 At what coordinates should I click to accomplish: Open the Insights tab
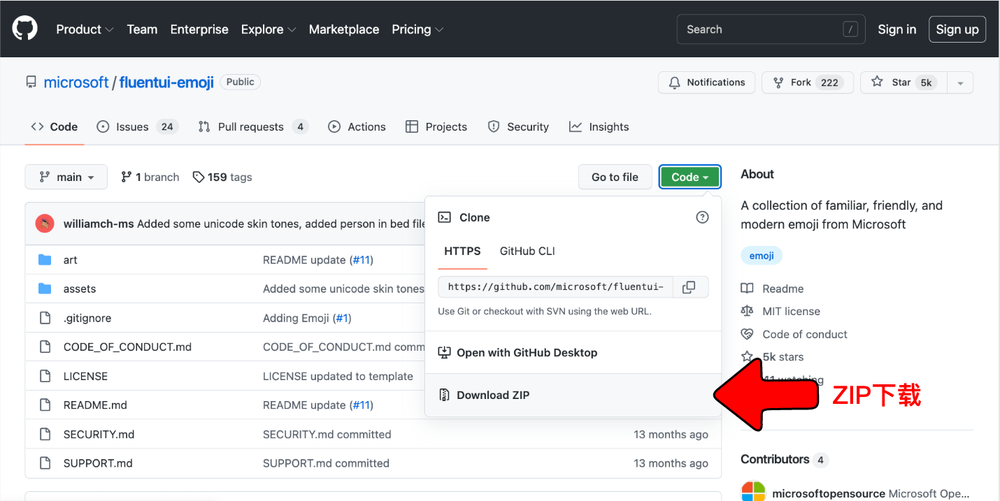point(599,127)
